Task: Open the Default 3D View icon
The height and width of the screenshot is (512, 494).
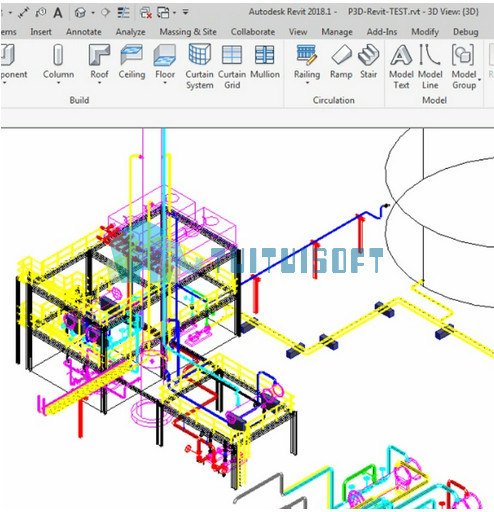Action: [x=80, y=13]
